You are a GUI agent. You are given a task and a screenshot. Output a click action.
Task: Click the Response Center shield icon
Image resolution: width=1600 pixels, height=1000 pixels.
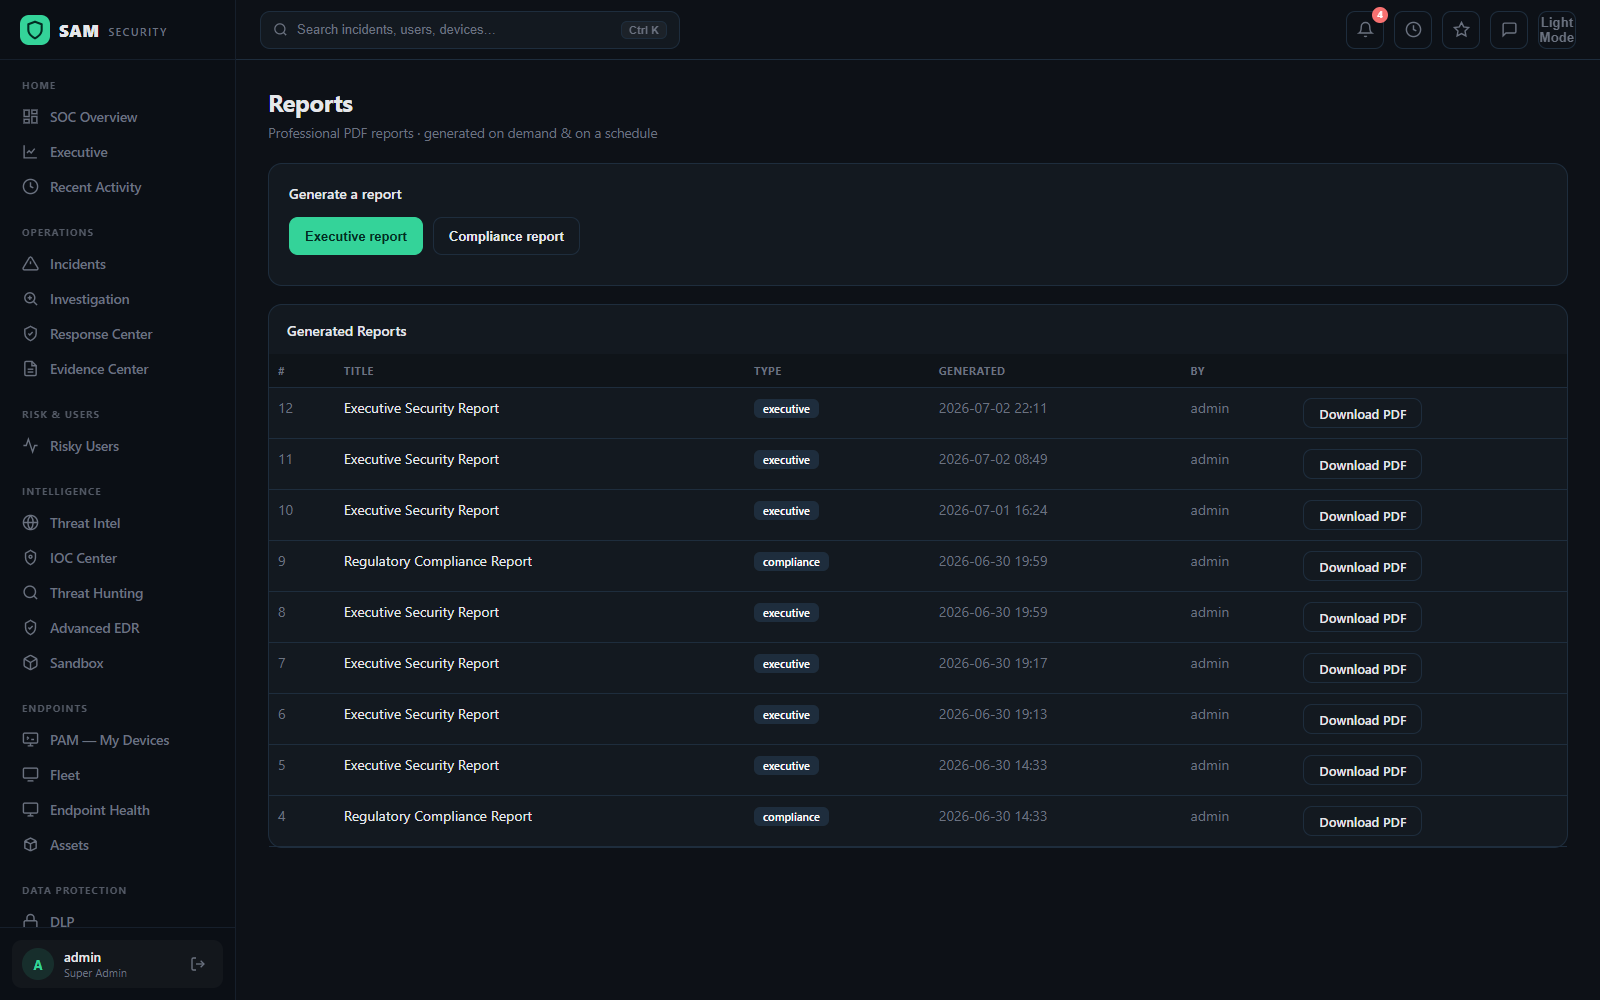(x=31, y=334)
